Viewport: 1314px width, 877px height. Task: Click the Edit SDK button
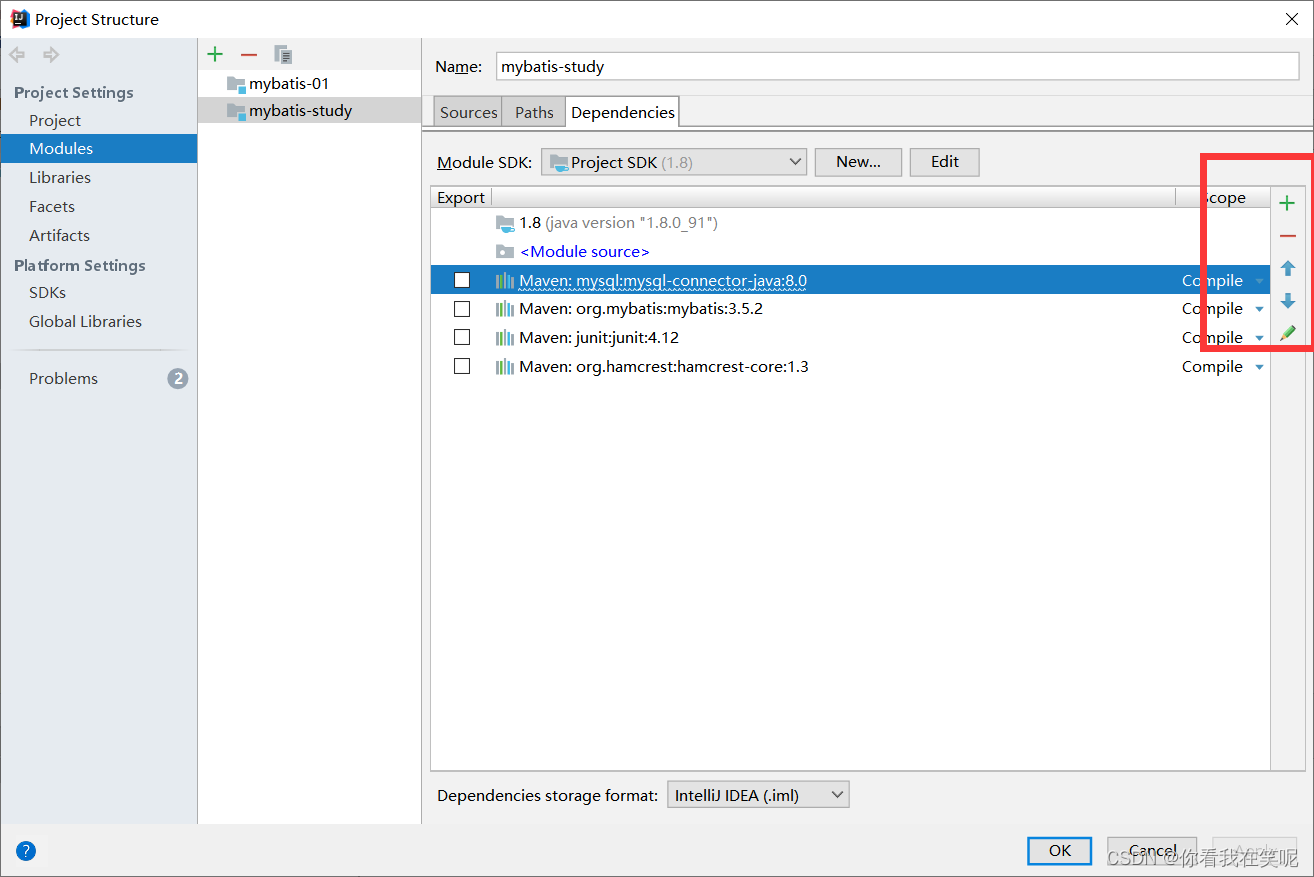coord(944,162)
